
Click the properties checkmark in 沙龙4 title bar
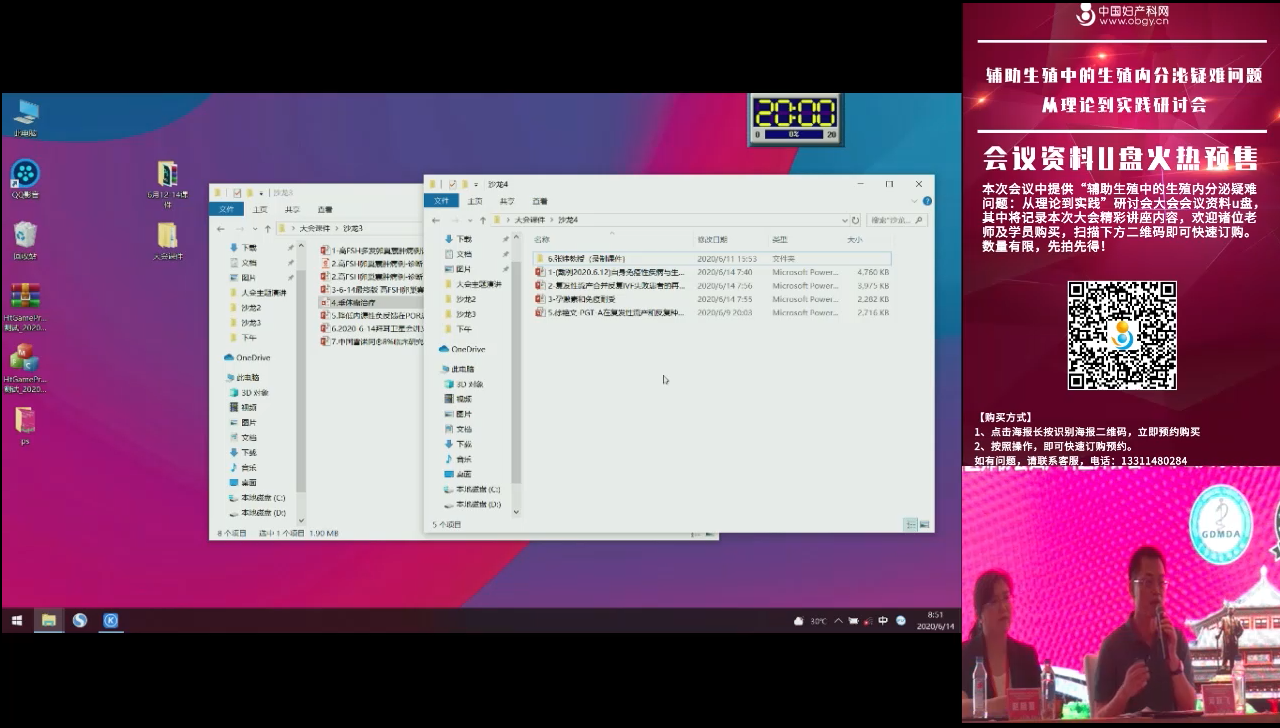click(x=453, y=184)
